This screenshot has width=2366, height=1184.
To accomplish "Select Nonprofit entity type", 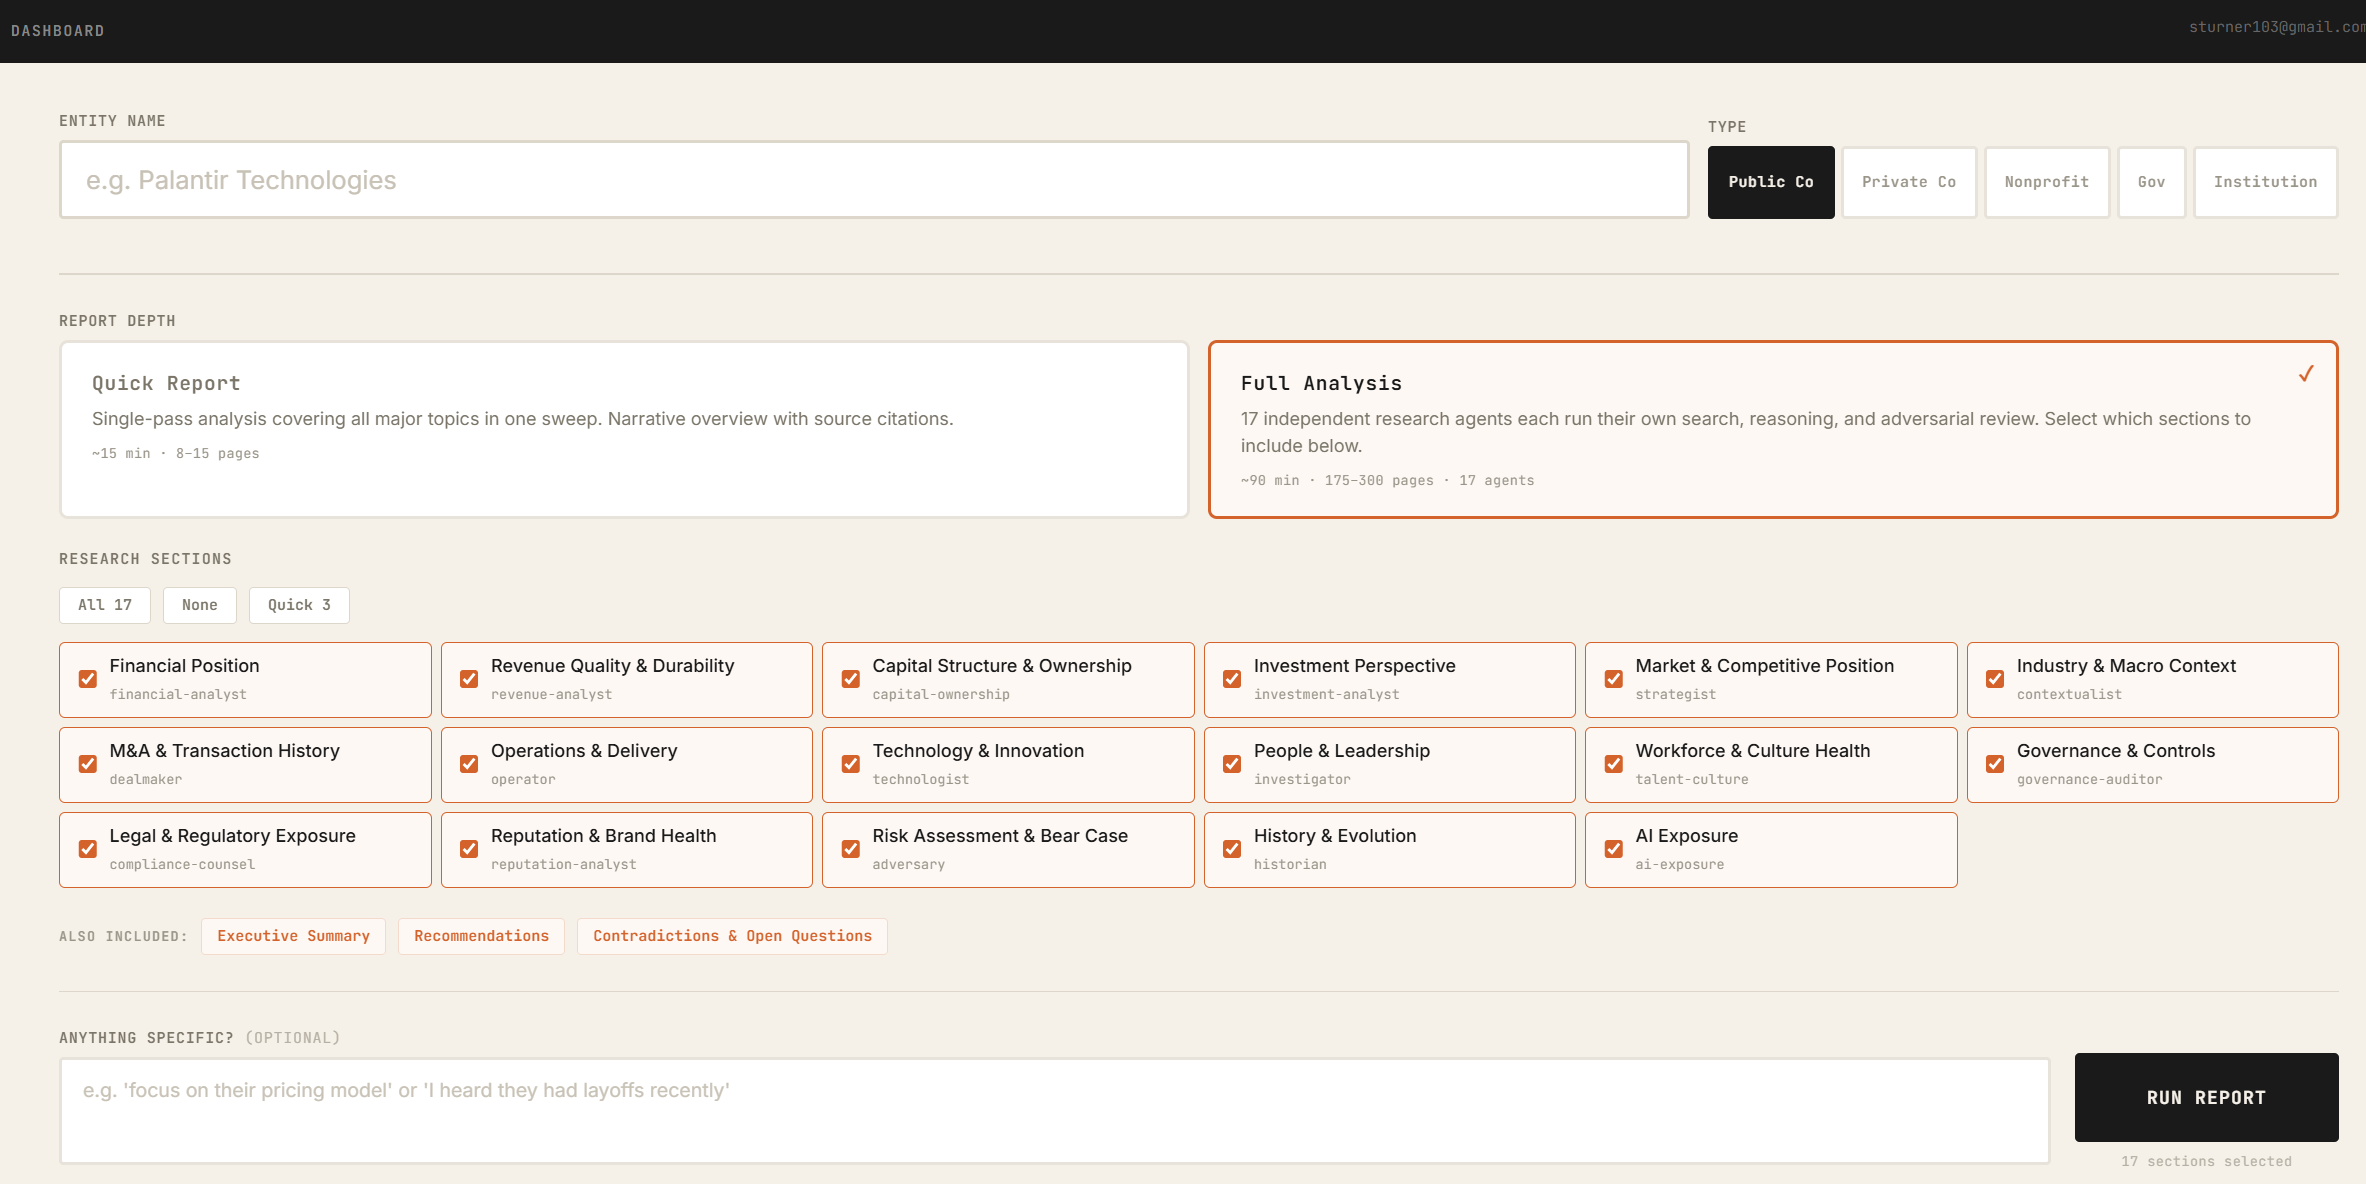I will (x=2046, y=182).
